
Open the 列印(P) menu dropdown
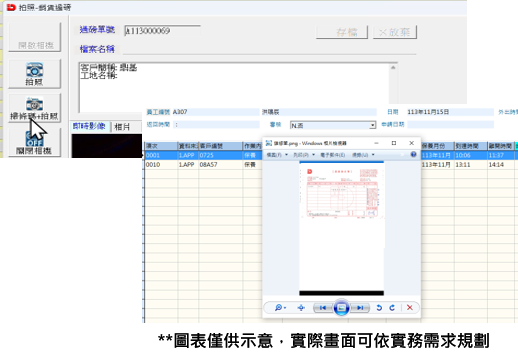(x=304, y=155)
